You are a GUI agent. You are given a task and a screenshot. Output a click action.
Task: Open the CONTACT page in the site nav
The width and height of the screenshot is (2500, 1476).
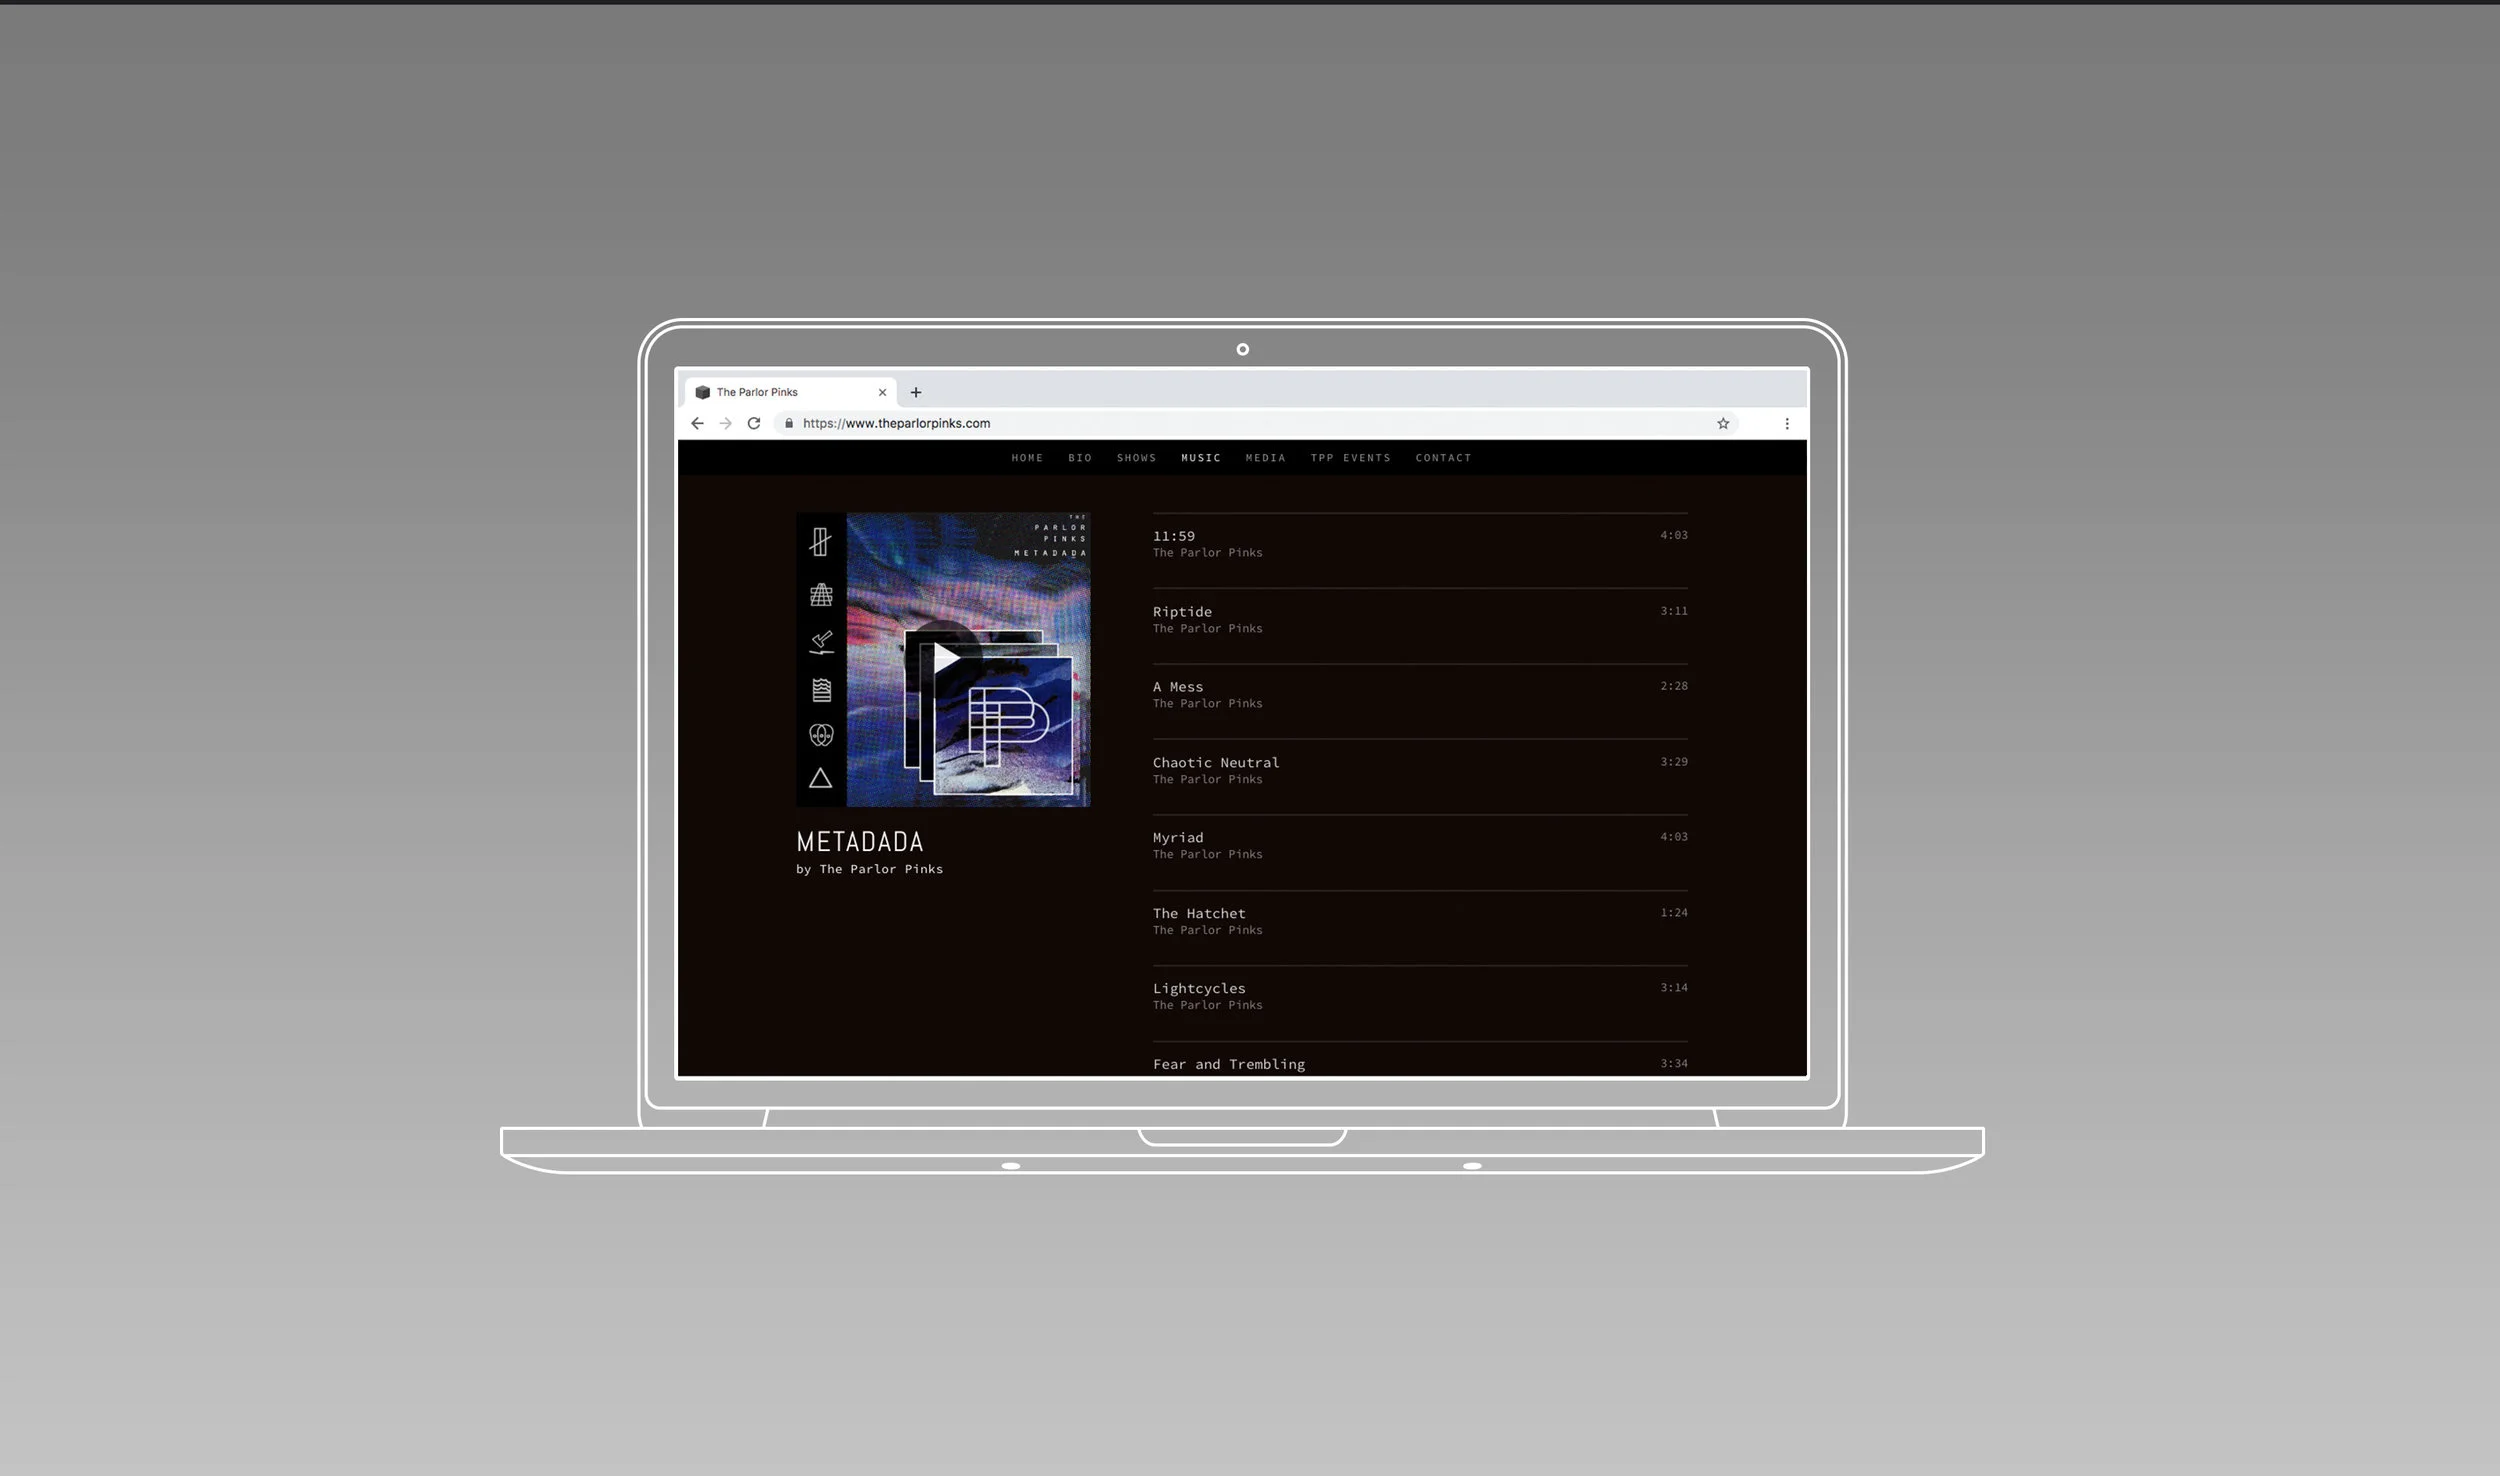click(x=1443, y=458)
